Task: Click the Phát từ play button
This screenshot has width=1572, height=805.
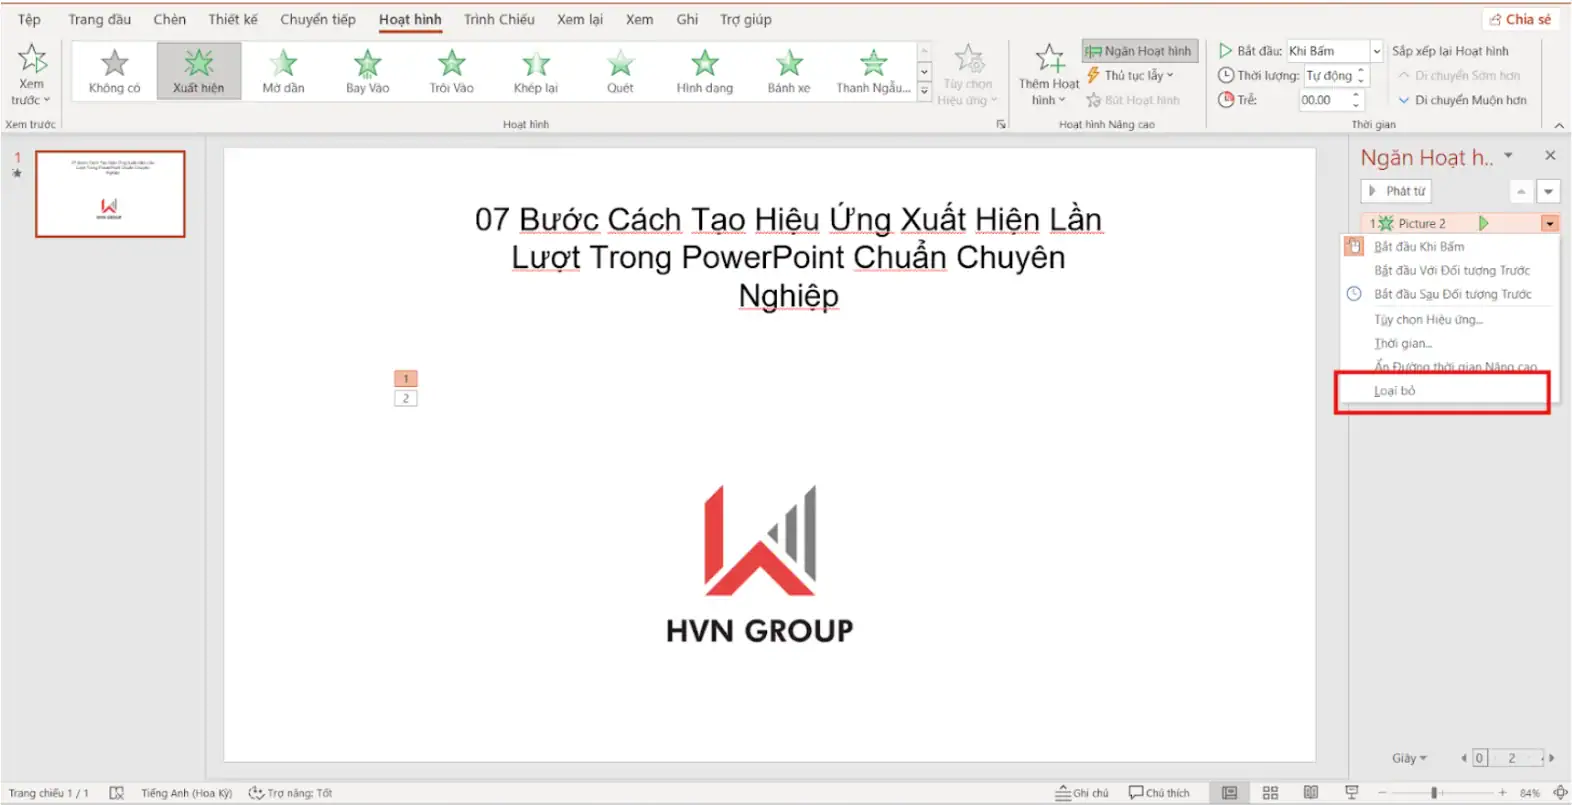Action: tap(1396, 191)
